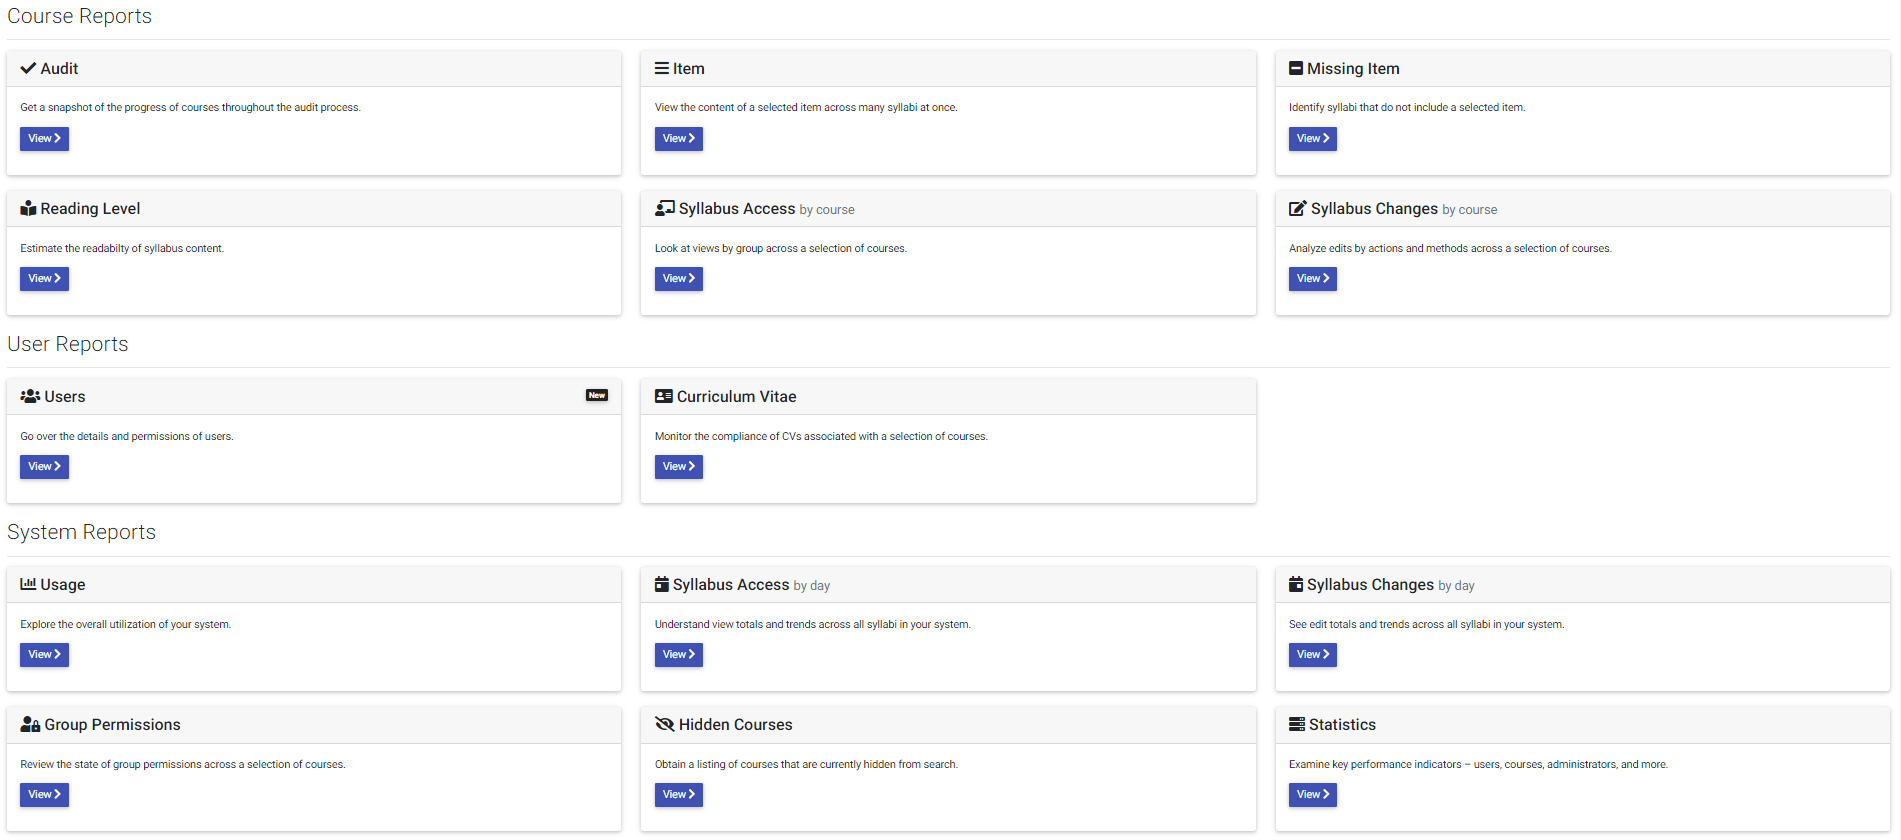Click the 'Syllabus Access by day' title
Screen dimensions: 1901x840
[x=752, y=585]
